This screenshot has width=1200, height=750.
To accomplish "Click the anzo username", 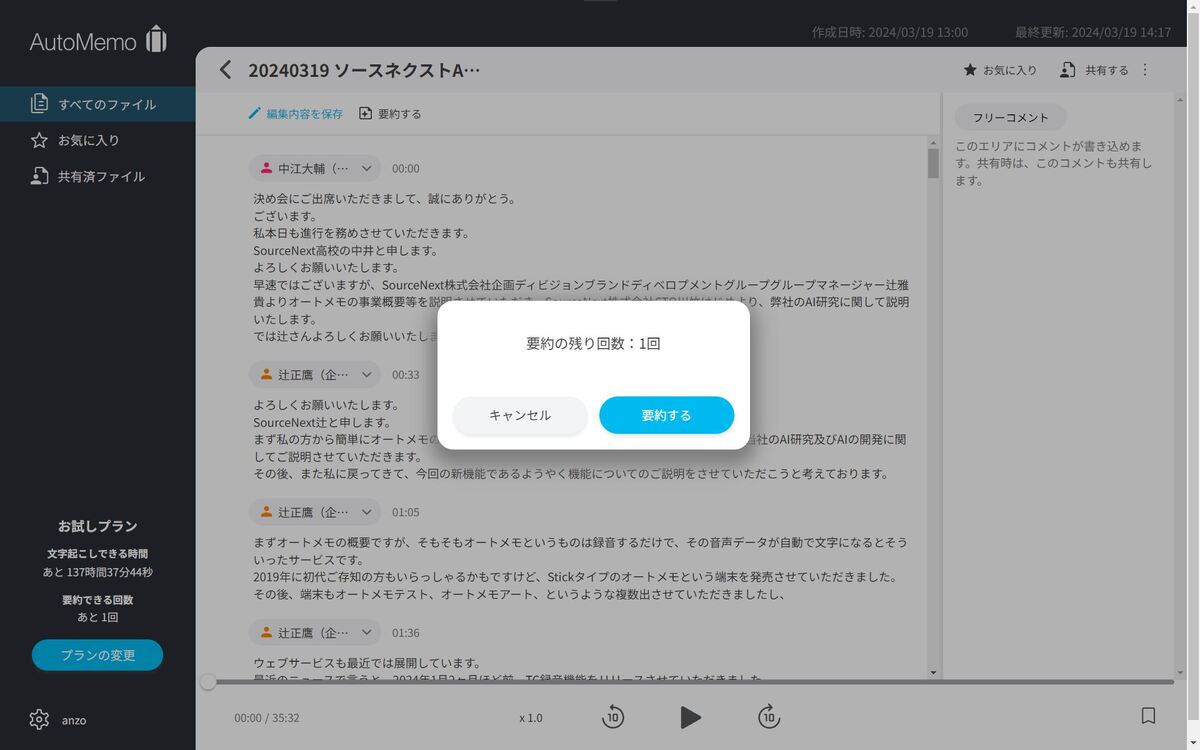I will [74, 720].
